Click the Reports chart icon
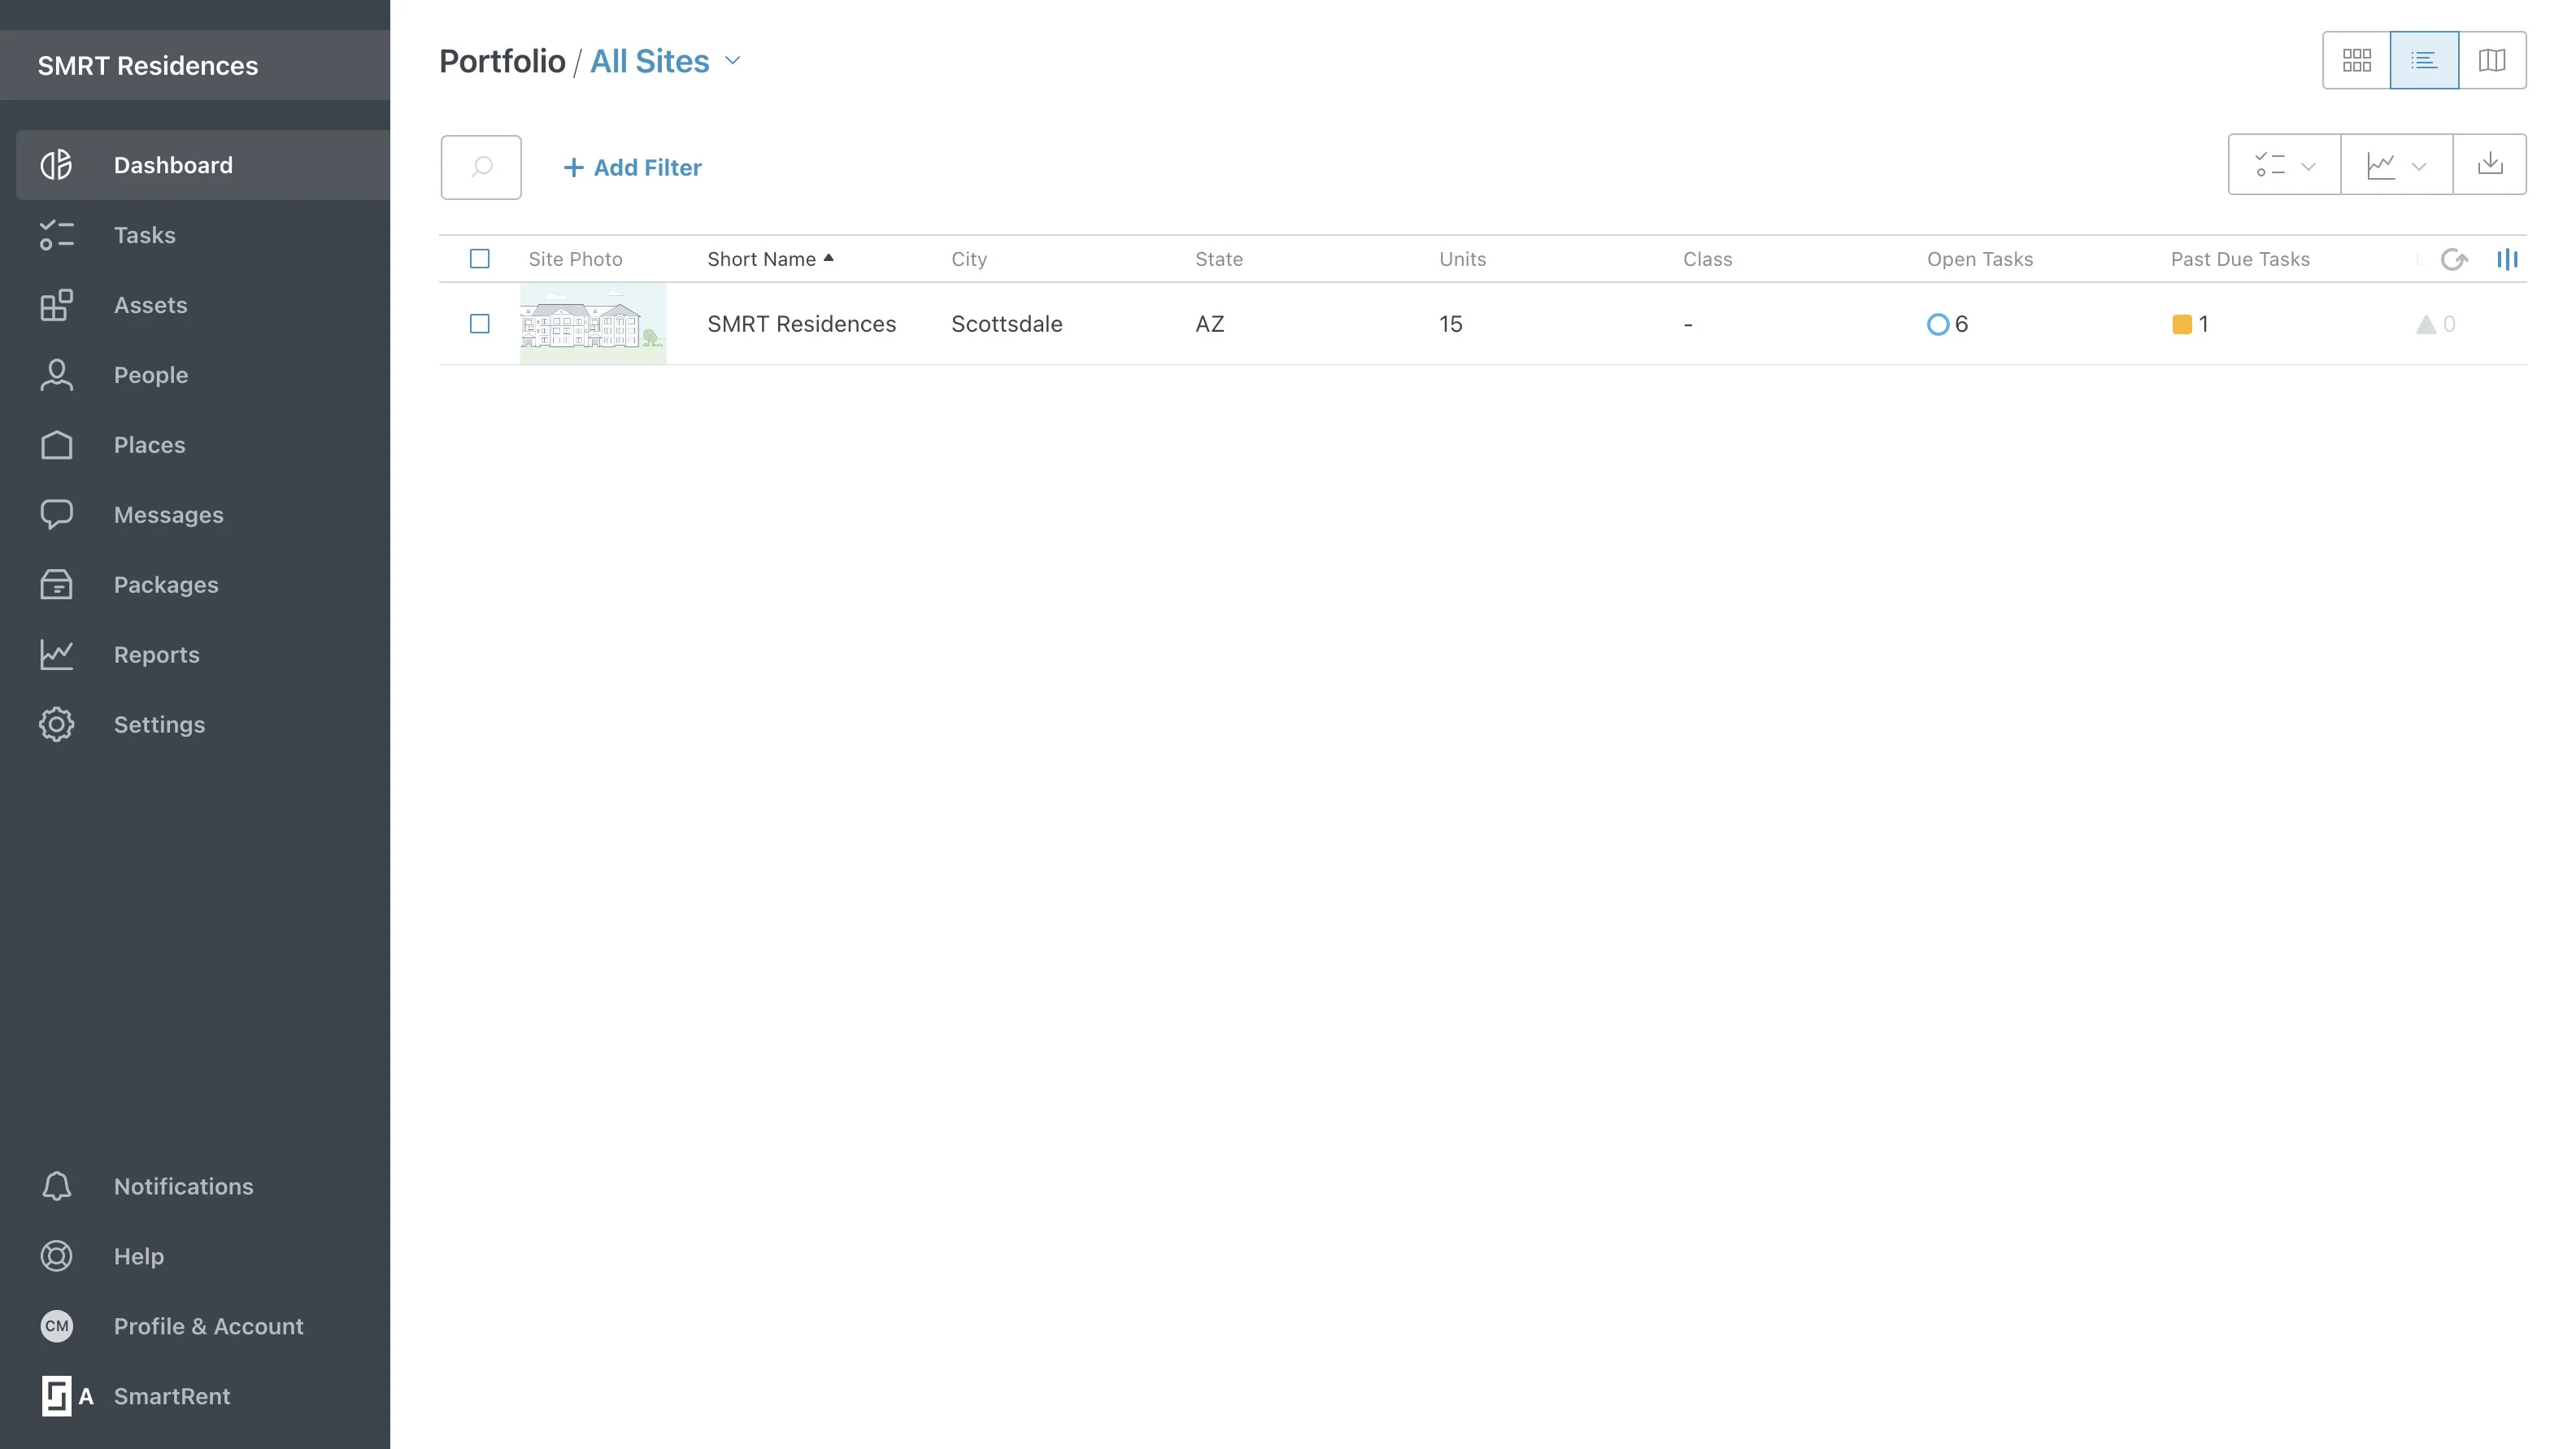Viewport: 2576px width, 1449px height. coord(56,655)
